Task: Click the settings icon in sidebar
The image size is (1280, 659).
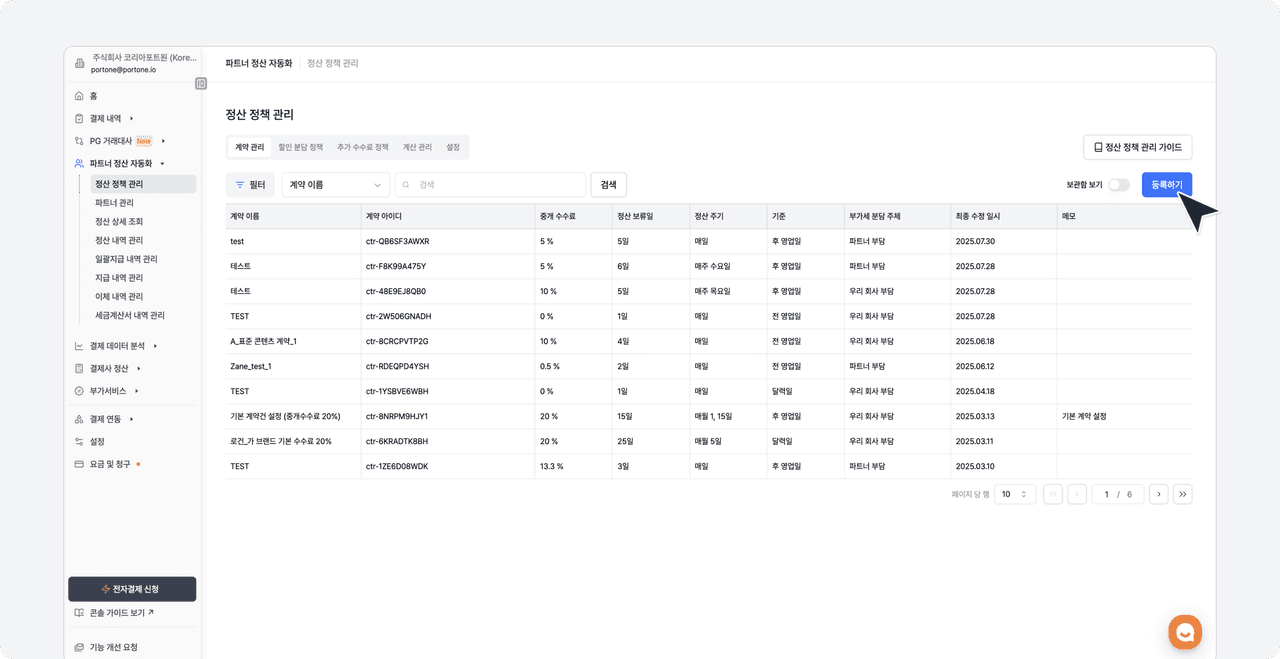Action: point(79,441)
